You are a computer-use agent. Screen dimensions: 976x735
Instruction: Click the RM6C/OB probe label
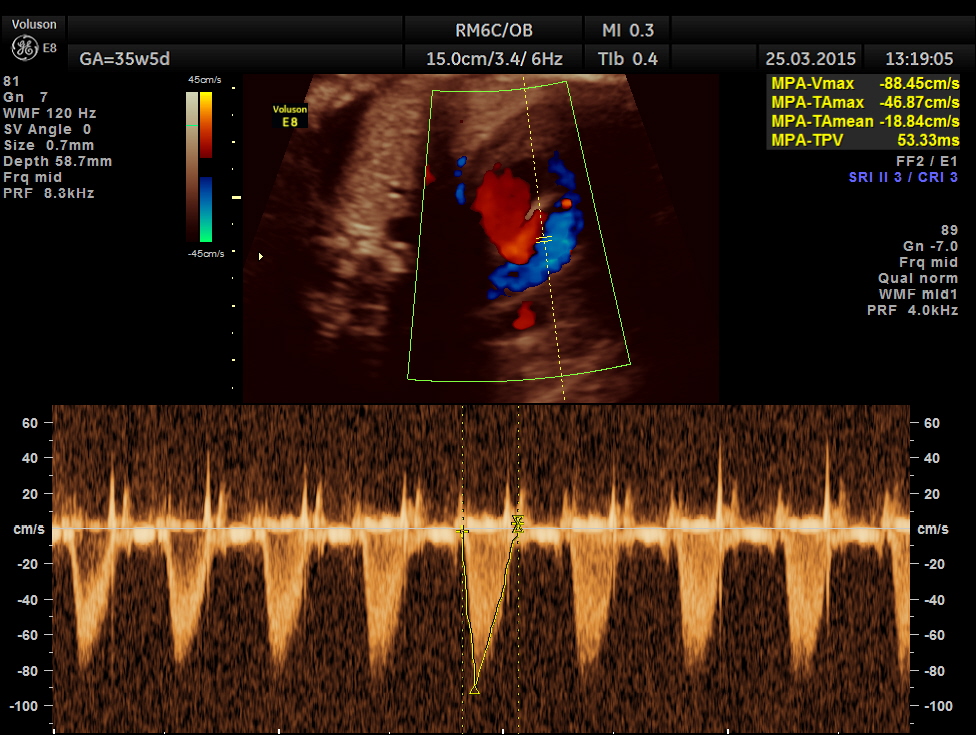(x=493, y=30)
